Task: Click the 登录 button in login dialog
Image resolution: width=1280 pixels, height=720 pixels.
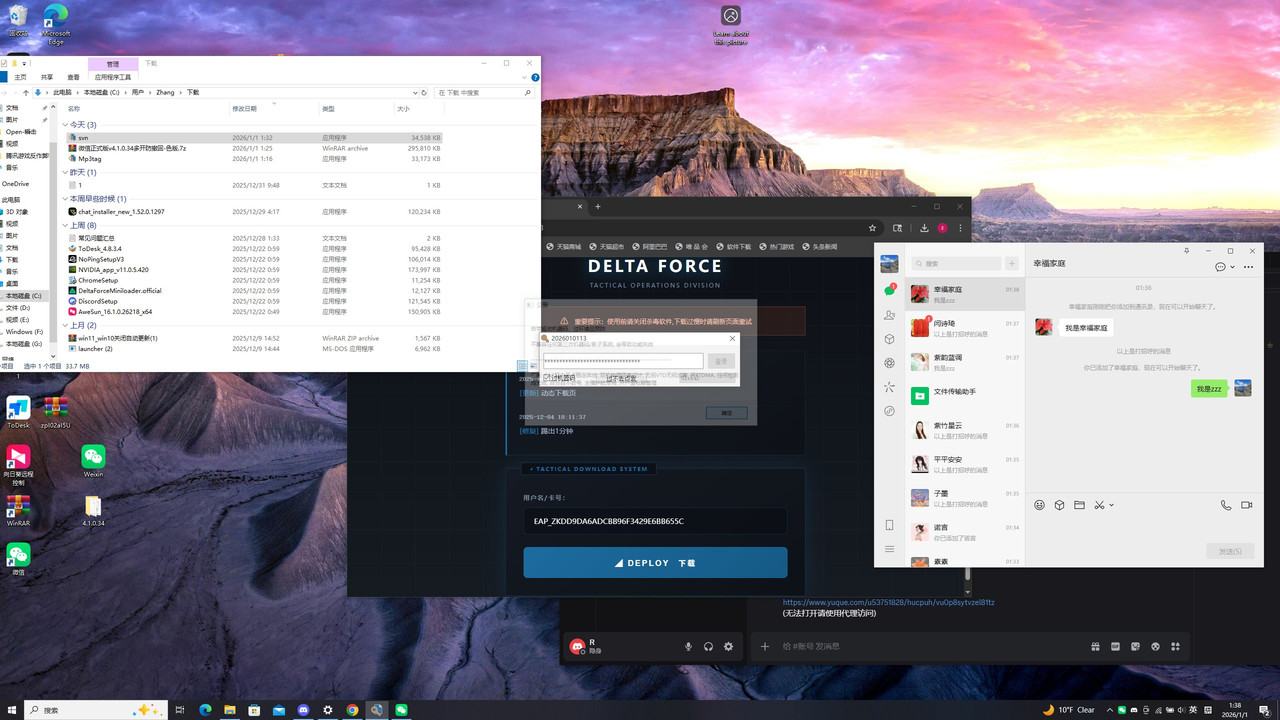Action: click(x=721, y=361)
